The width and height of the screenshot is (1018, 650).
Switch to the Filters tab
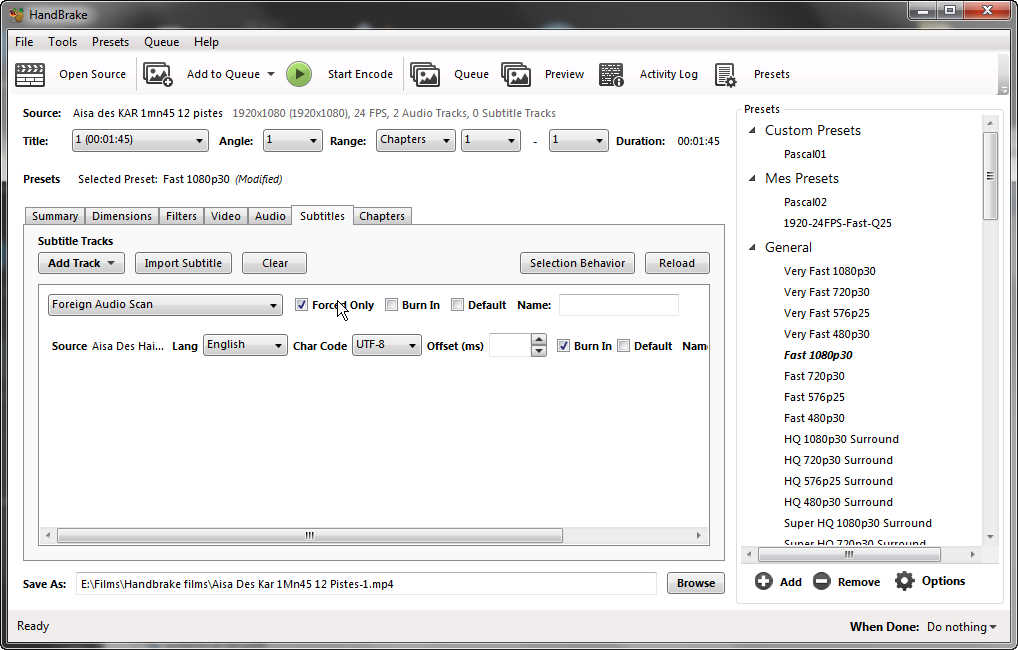click(181, 216)
